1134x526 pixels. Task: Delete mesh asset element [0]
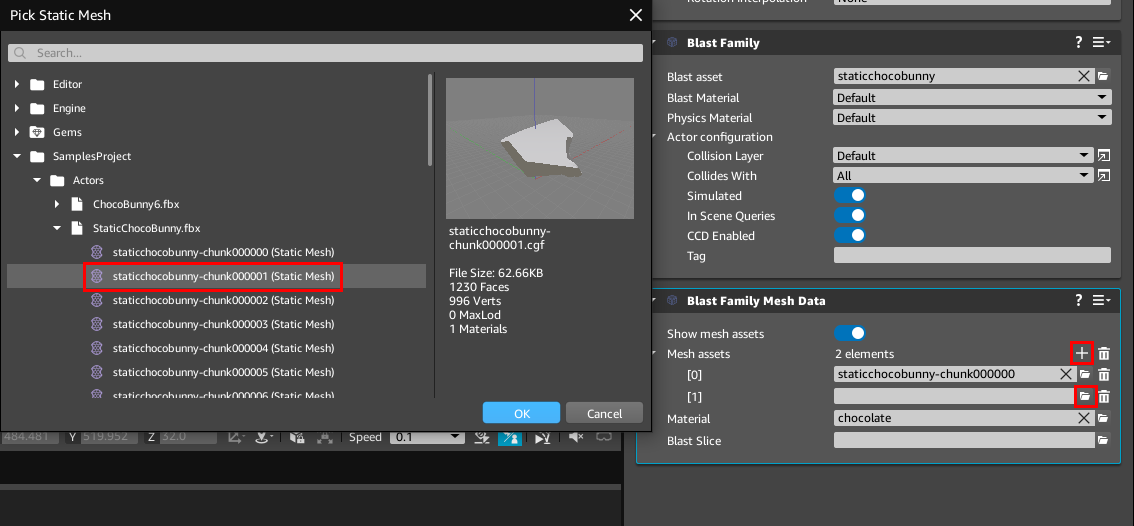click(1104, 375)
